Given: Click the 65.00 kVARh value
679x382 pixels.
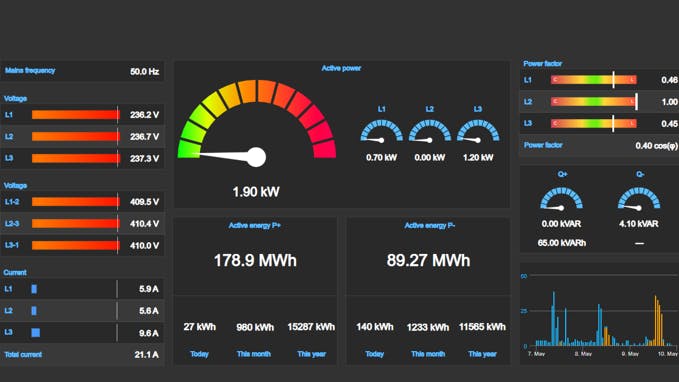Looking at the screenshot, I should coord(562,243).
